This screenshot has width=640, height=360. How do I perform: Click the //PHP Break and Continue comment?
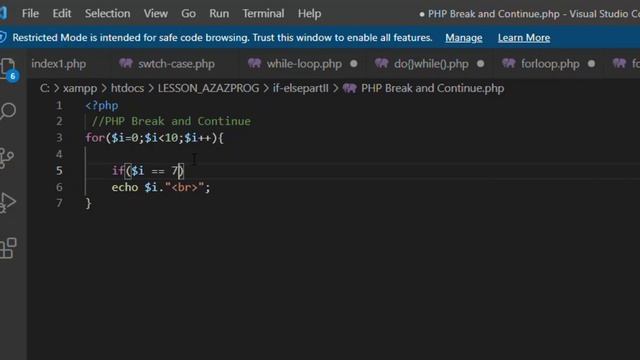click(x=171, y=121)
